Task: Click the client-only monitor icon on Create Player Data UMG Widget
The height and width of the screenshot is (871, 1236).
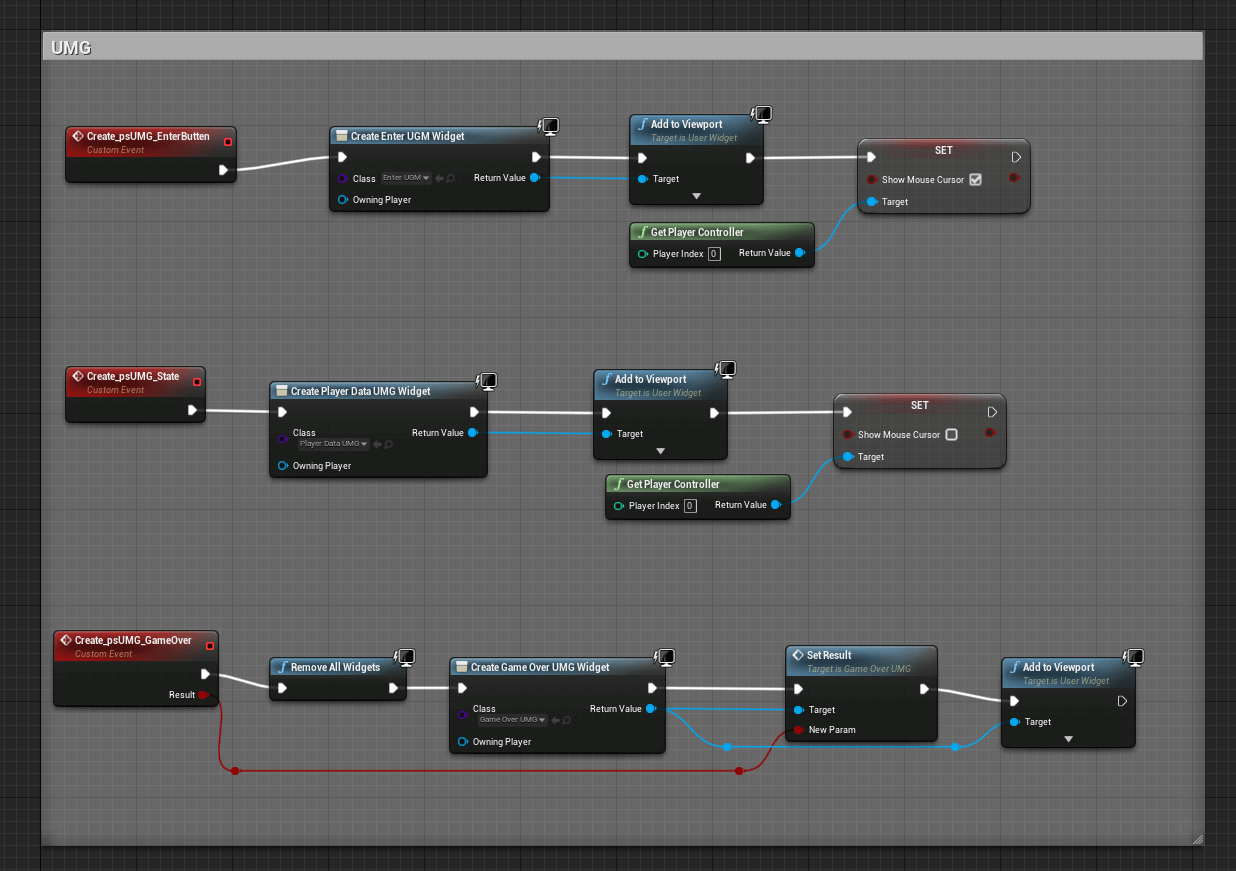Action: pyautogui.click(x=488, y=381)
